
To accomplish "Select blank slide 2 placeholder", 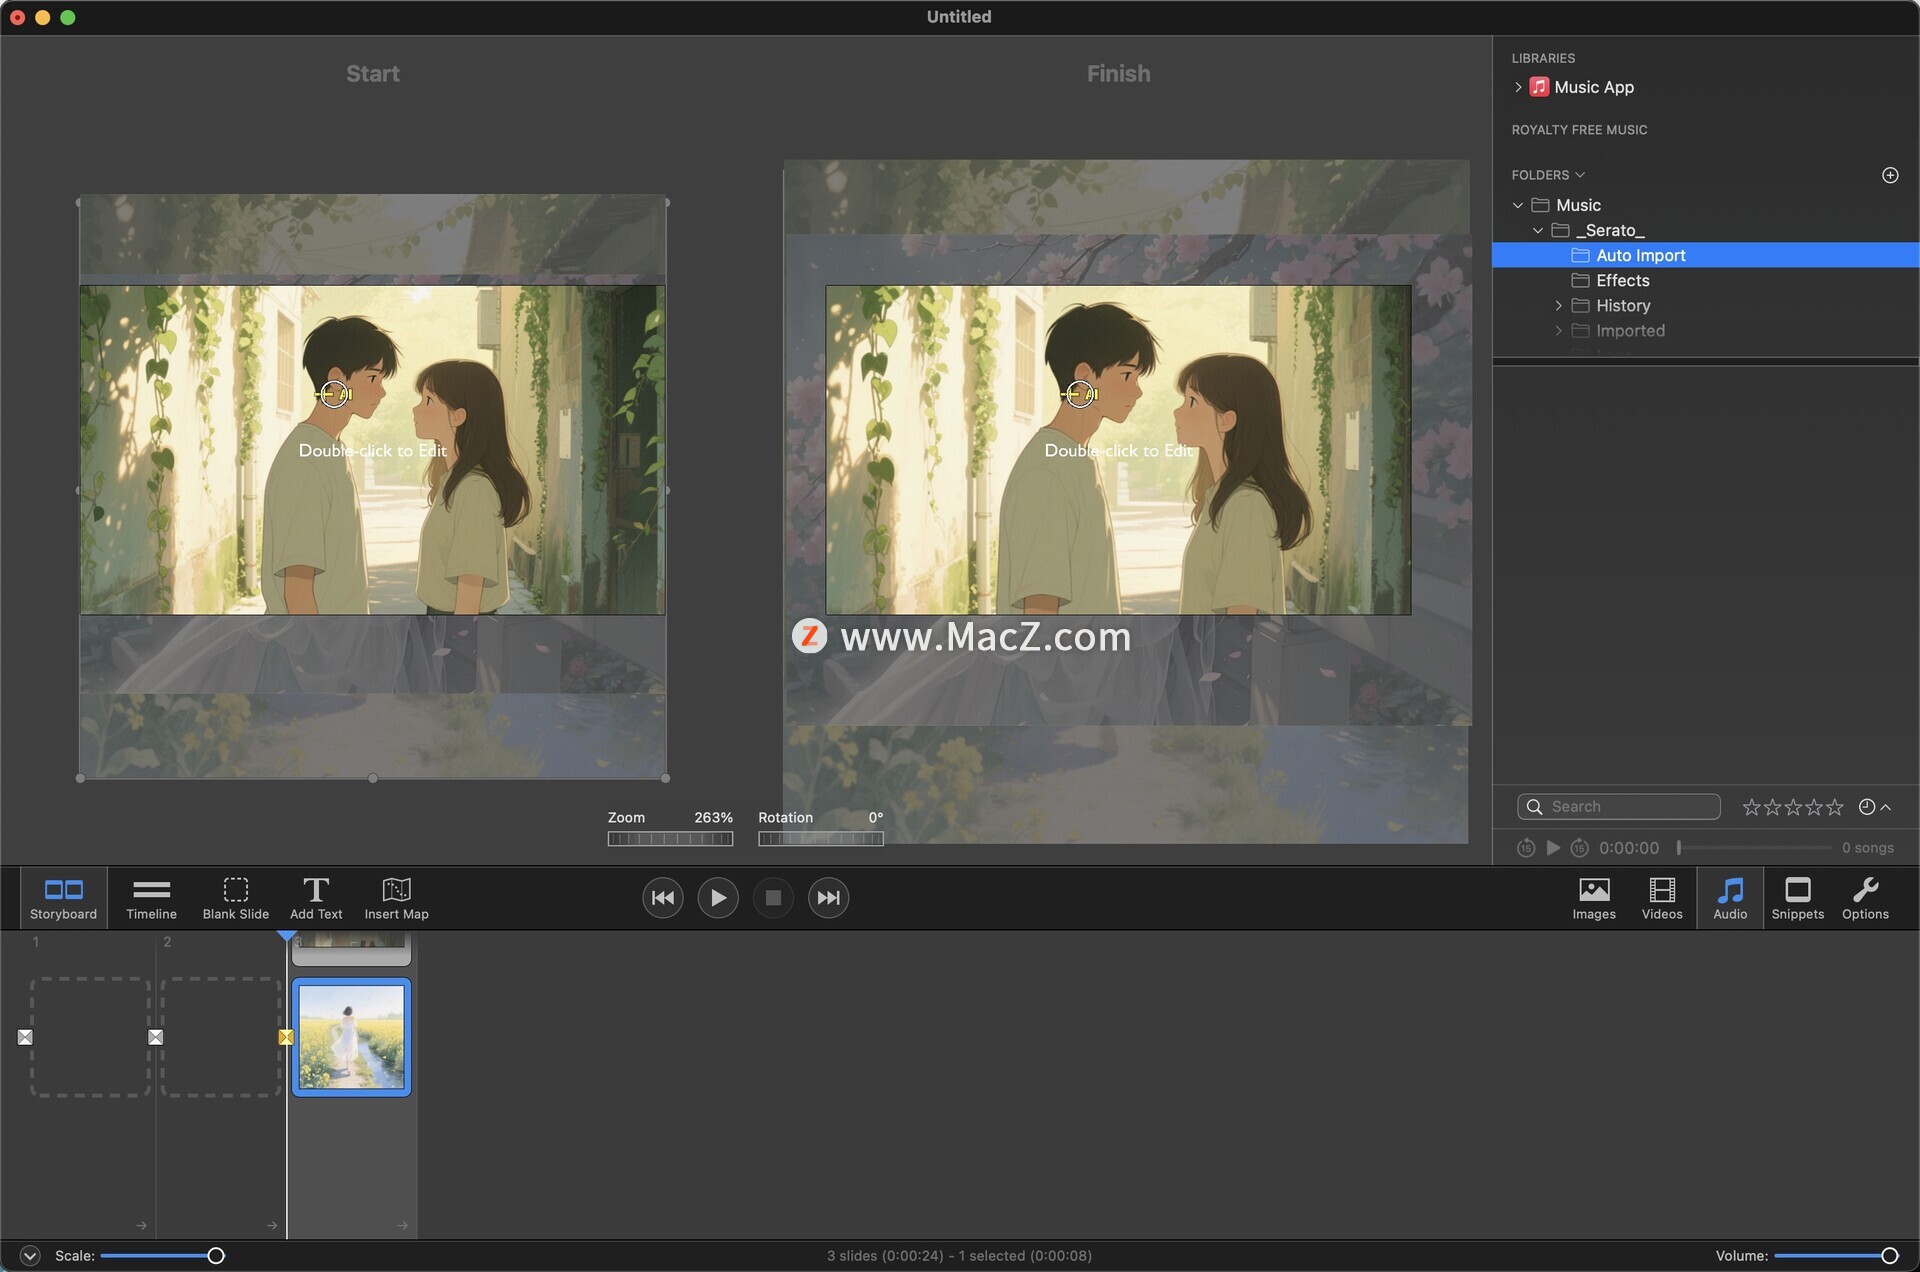I will (221, 1037).
